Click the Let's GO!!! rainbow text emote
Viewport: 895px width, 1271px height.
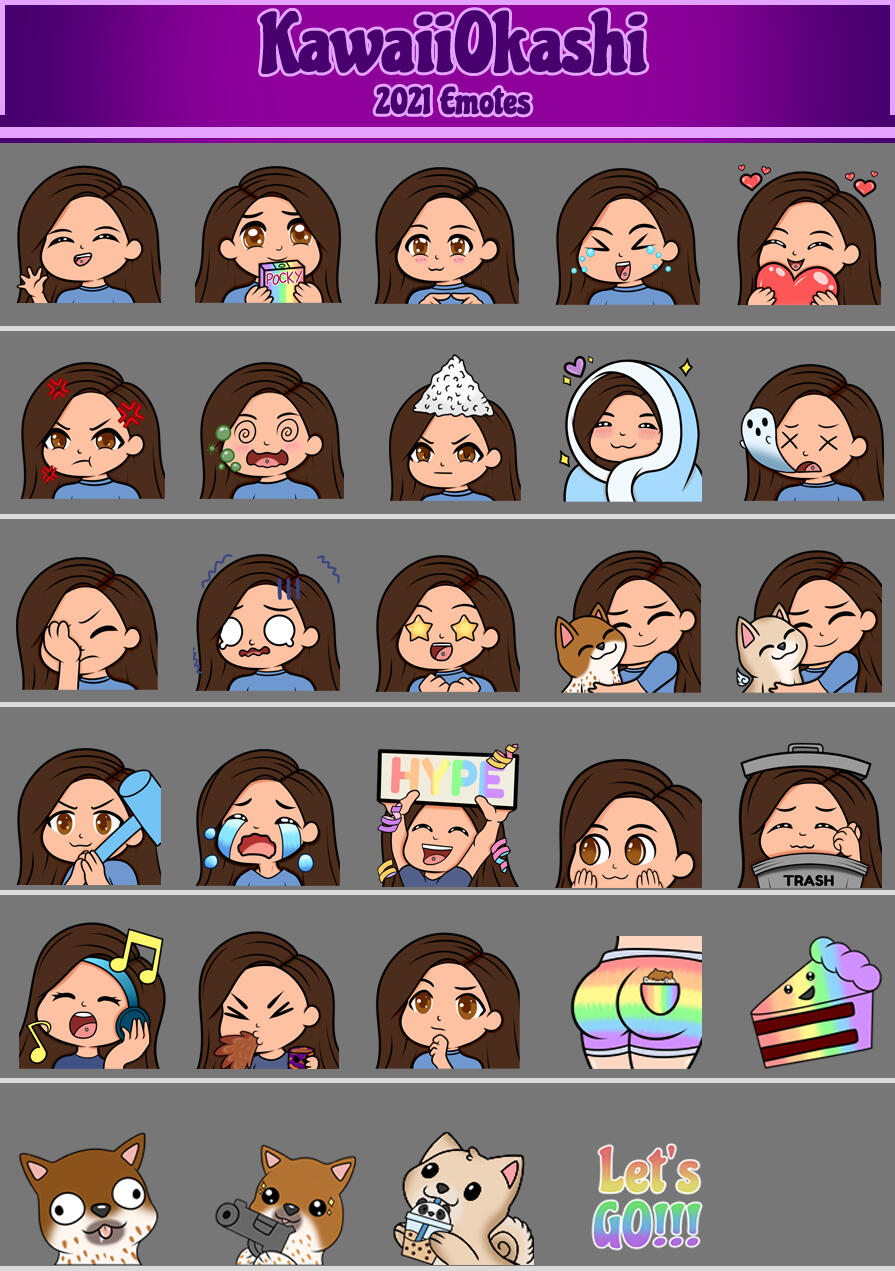pyautogui.click(x=648, y=1196)
